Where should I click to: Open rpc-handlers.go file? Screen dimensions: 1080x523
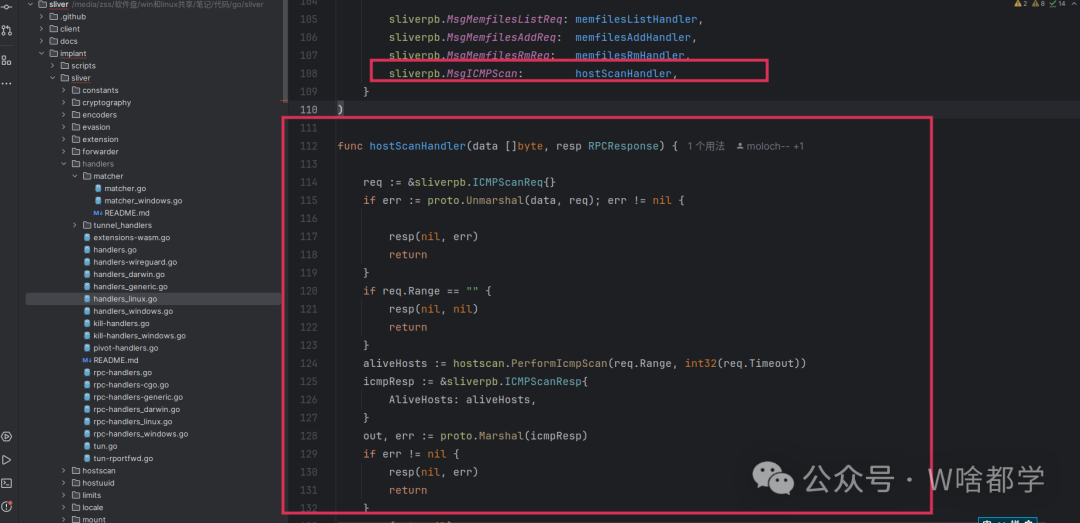pyautogui.click(x=122, y=373)
